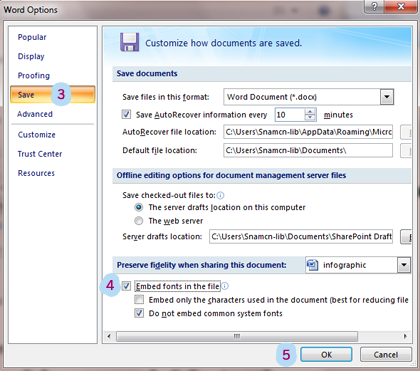Click the Server drafts location field
Image resolution: width=420 pixels, height=371 pixels.
[x=301, y=237]
